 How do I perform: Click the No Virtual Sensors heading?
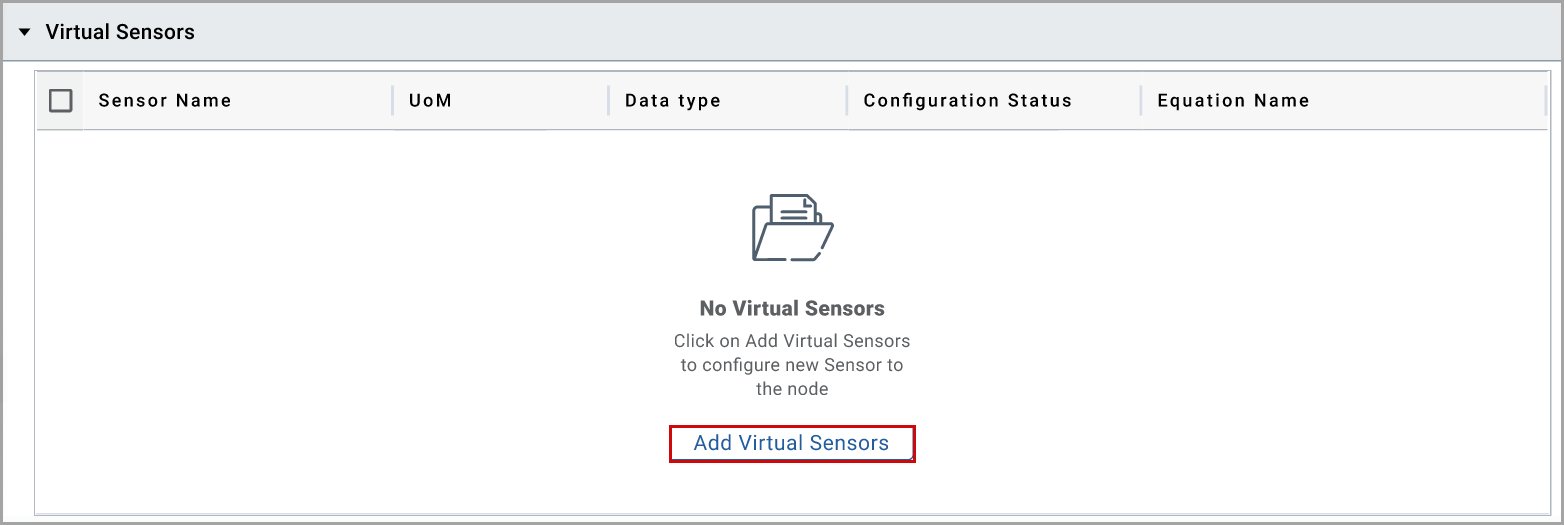(x=791, y=308)
